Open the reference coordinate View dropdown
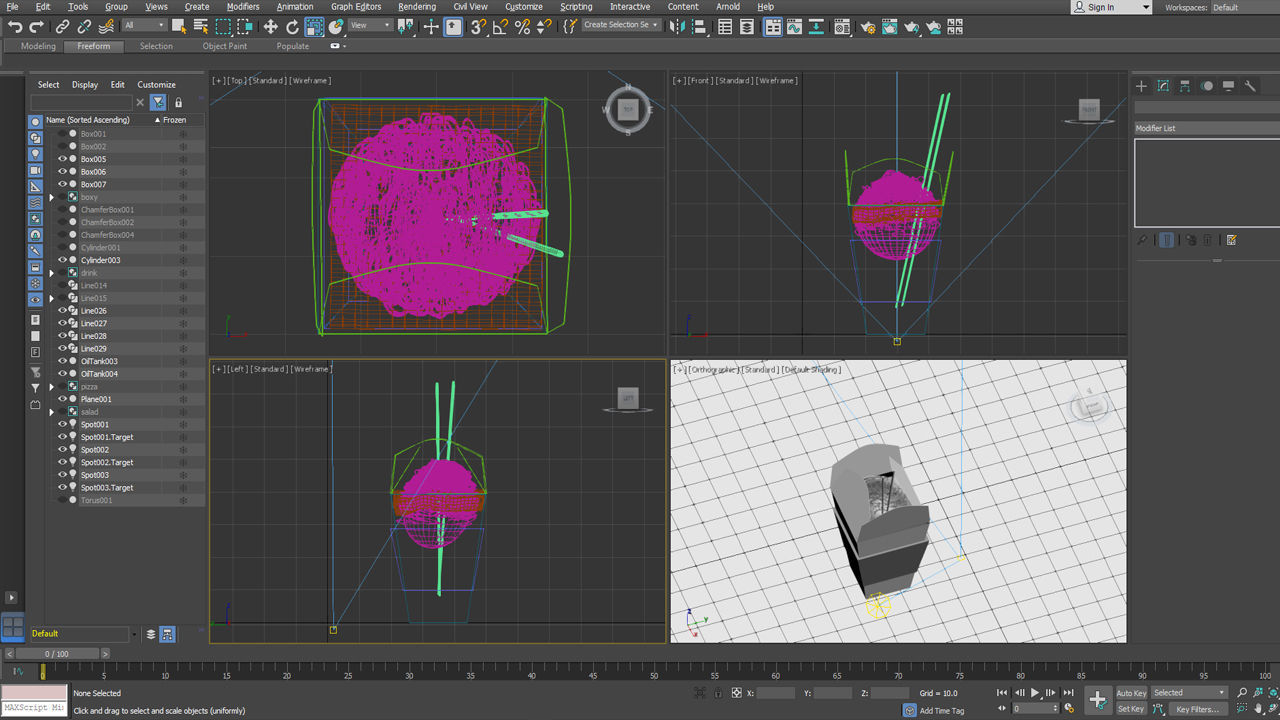The height and width of the screenshot is (720, 1280). click(369, 25)
